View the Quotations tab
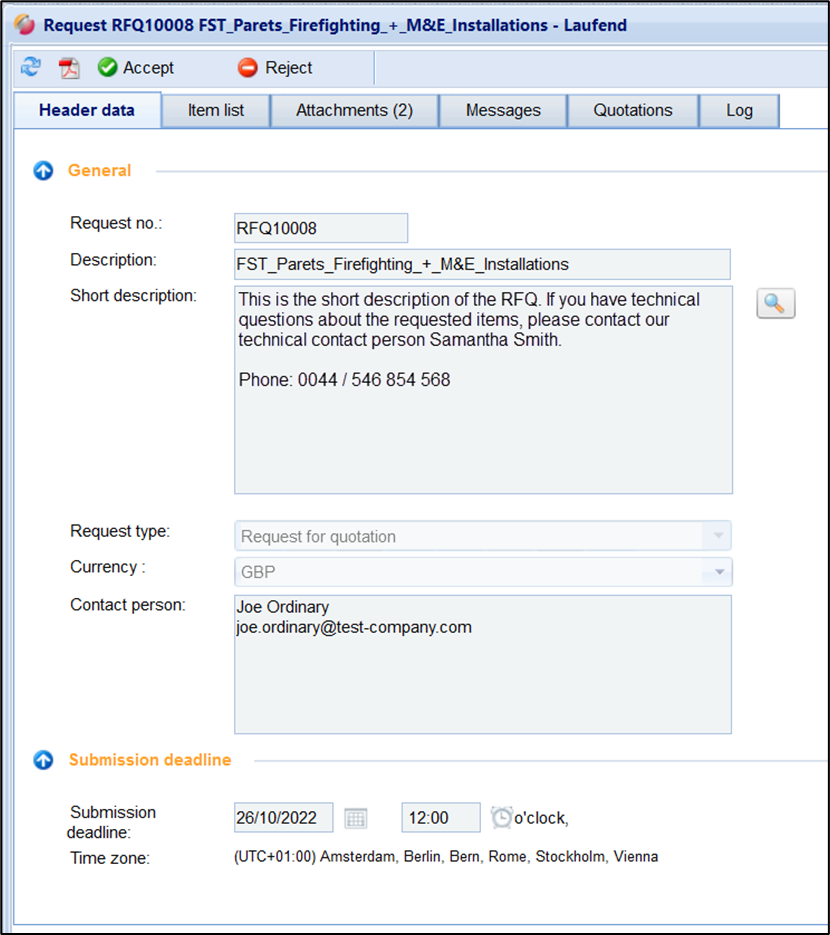Screen dimensions: 830x935 click(633, 111)
